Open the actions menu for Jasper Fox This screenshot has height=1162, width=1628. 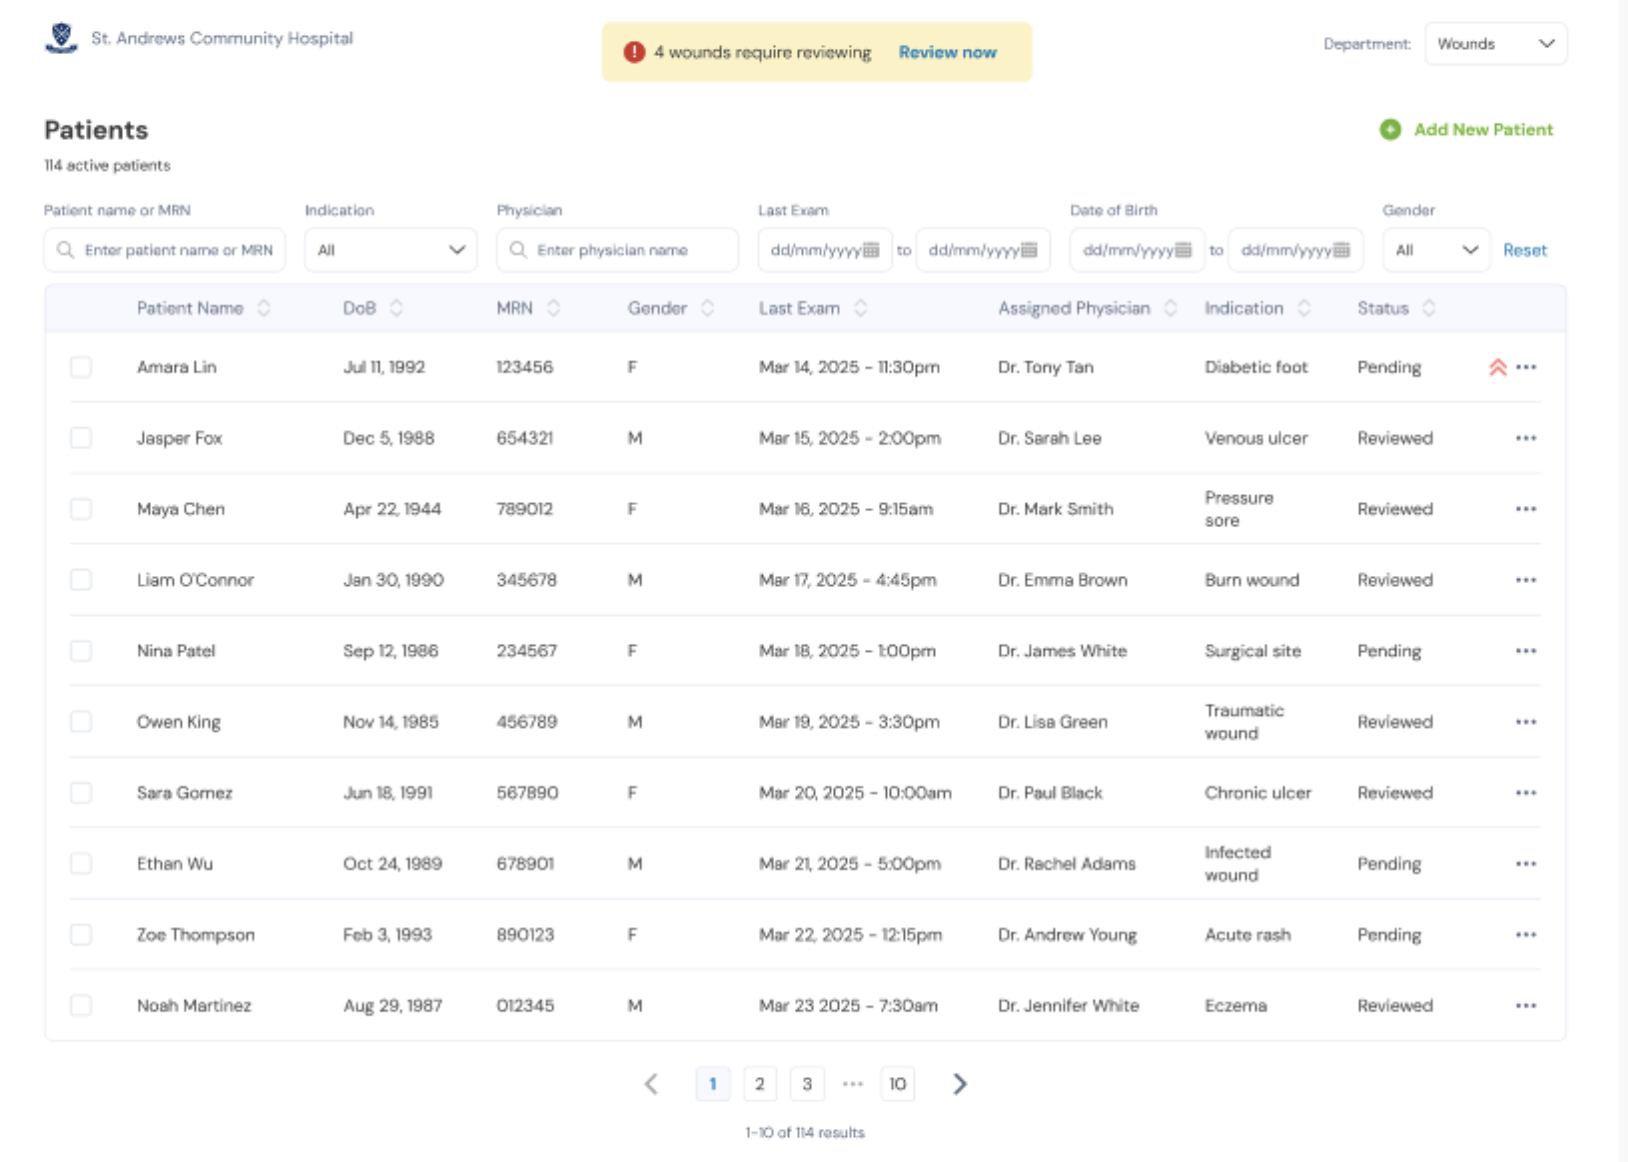coord(1526,438)
